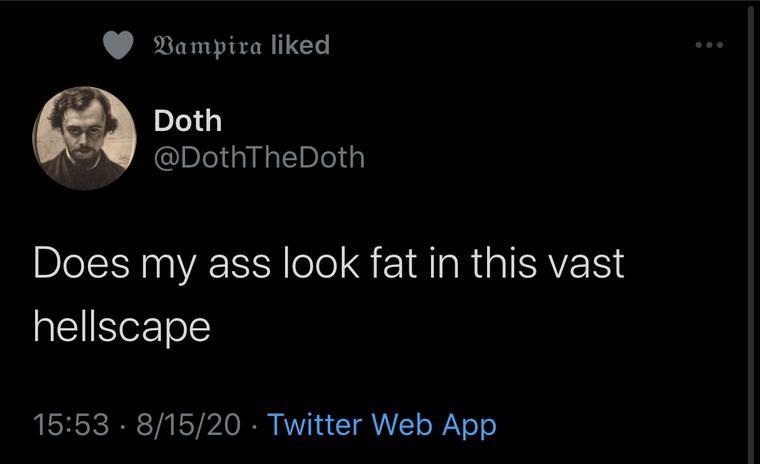Viewport: 760px width, 464px height.
Task: Open the @DothTheDoth handle
Action: coord(259,157)
